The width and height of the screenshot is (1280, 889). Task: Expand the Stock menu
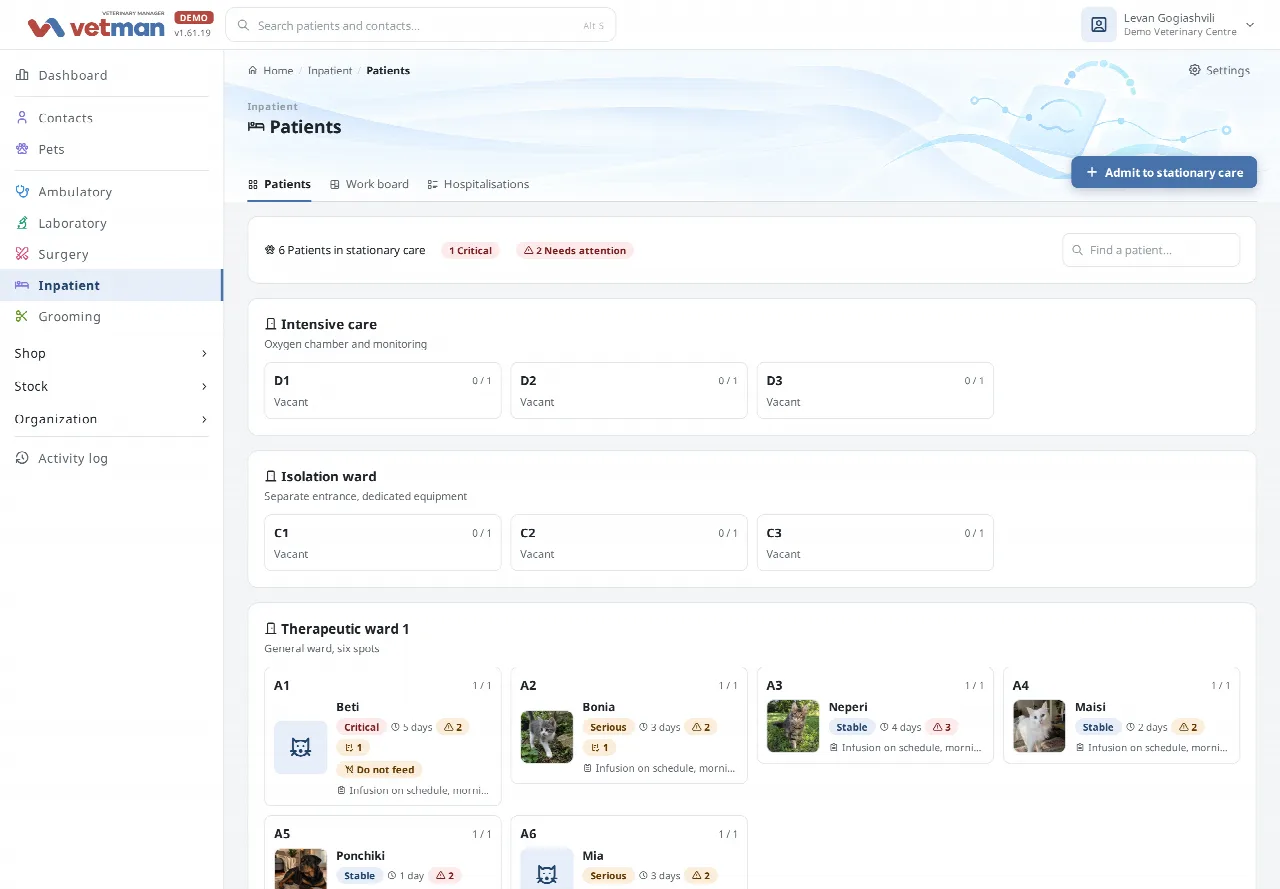pyautogui.click(x=111, y=386)
